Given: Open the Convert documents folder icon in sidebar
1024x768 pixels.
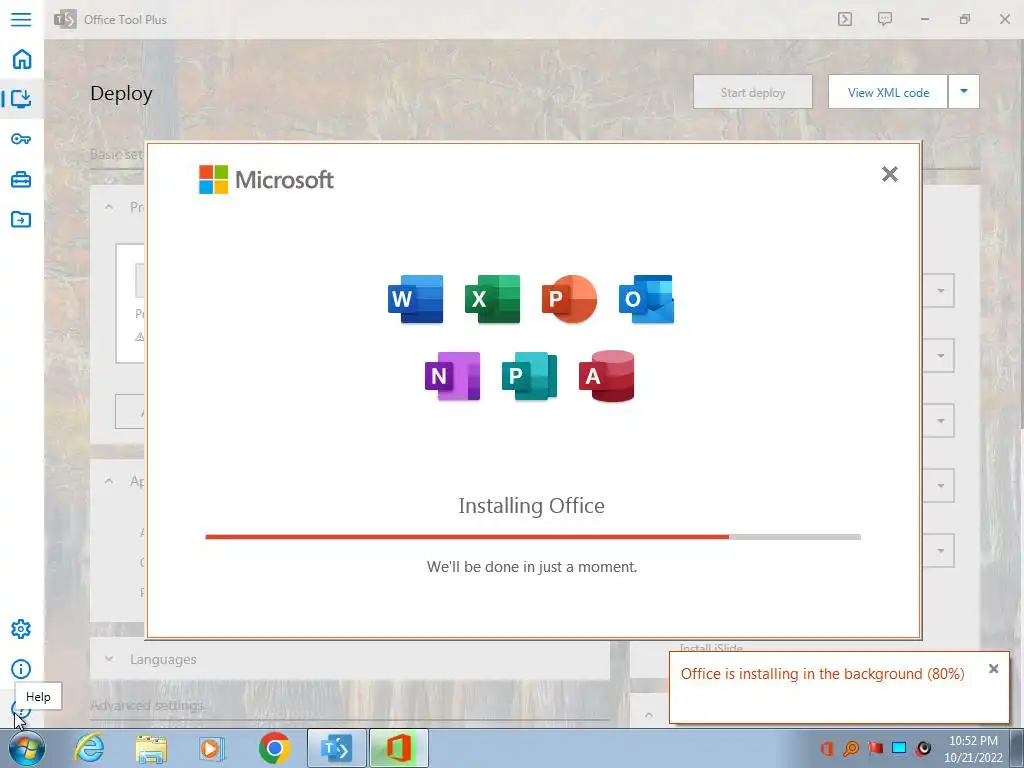Looking at the screenshot, I should tap(21, 219).
